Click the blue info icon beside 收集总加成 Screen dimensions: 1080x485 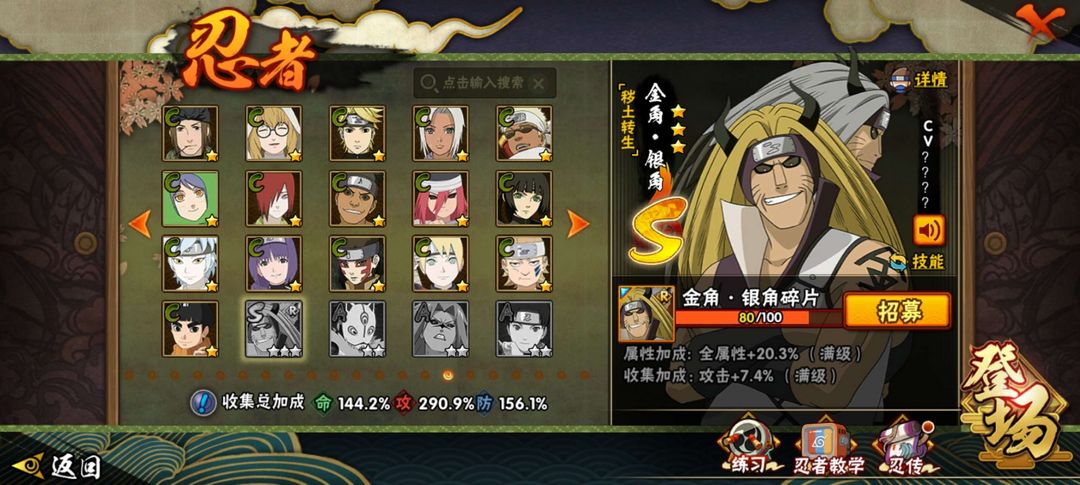click(x=203, y=402)
